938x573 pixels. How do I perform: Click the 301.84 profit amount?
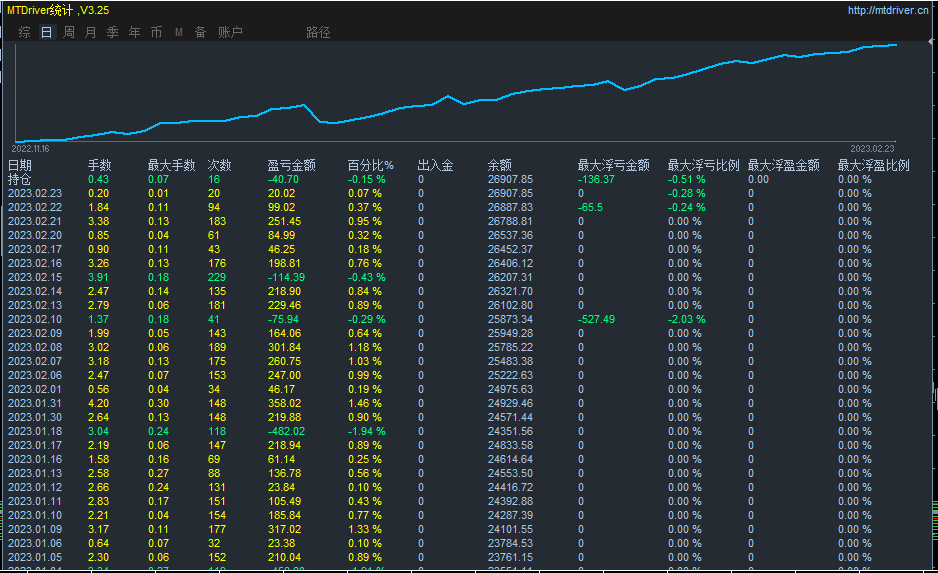[285, 347]
